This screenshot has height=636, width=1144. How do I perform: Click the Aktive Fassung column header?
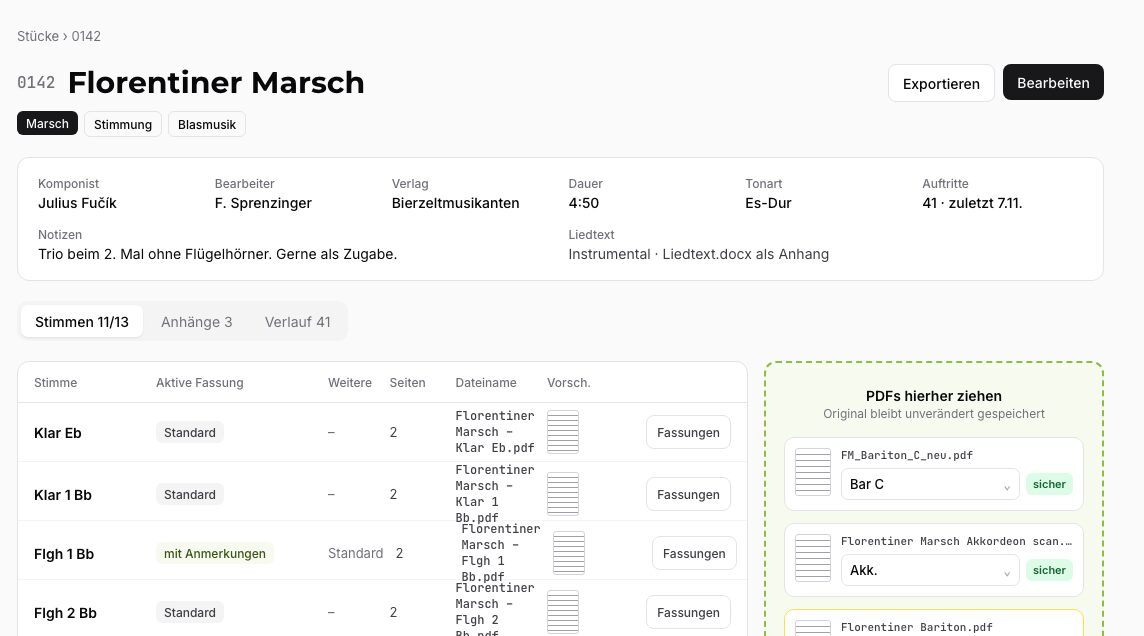click(200, 383)
